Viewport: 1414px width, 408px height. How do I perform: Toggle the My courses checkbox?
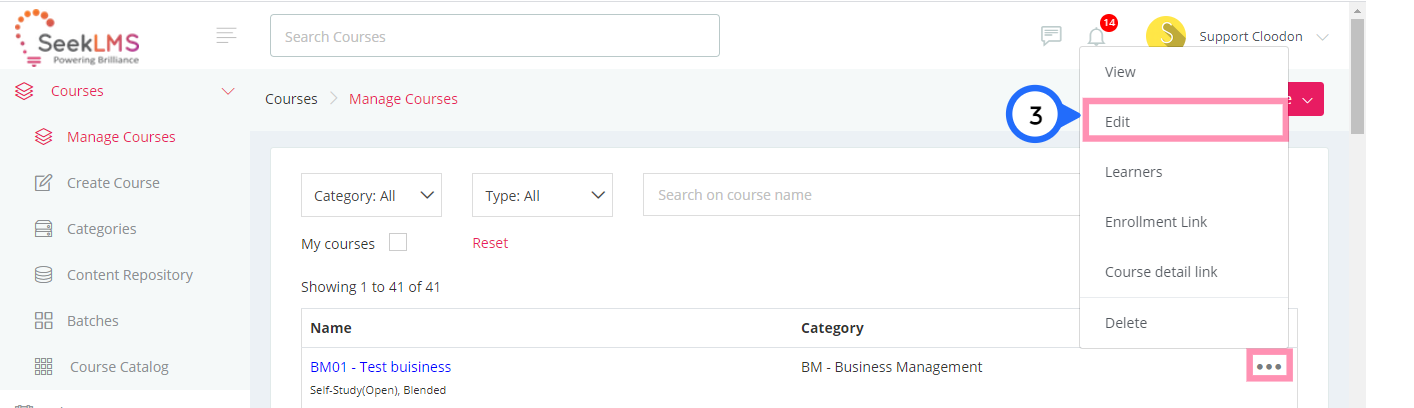pos(398,243)
